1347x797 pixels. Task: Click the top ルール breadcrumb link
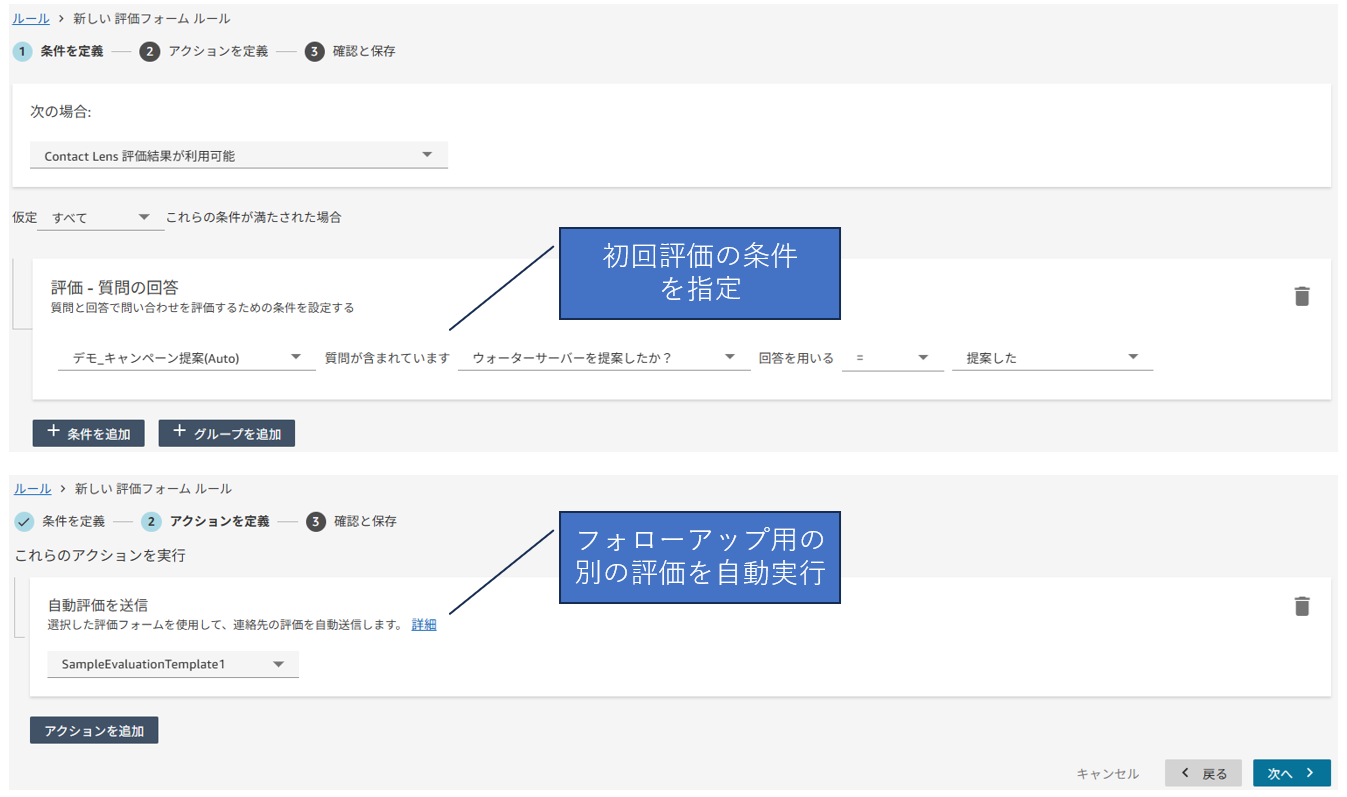(x=31, y=19)
